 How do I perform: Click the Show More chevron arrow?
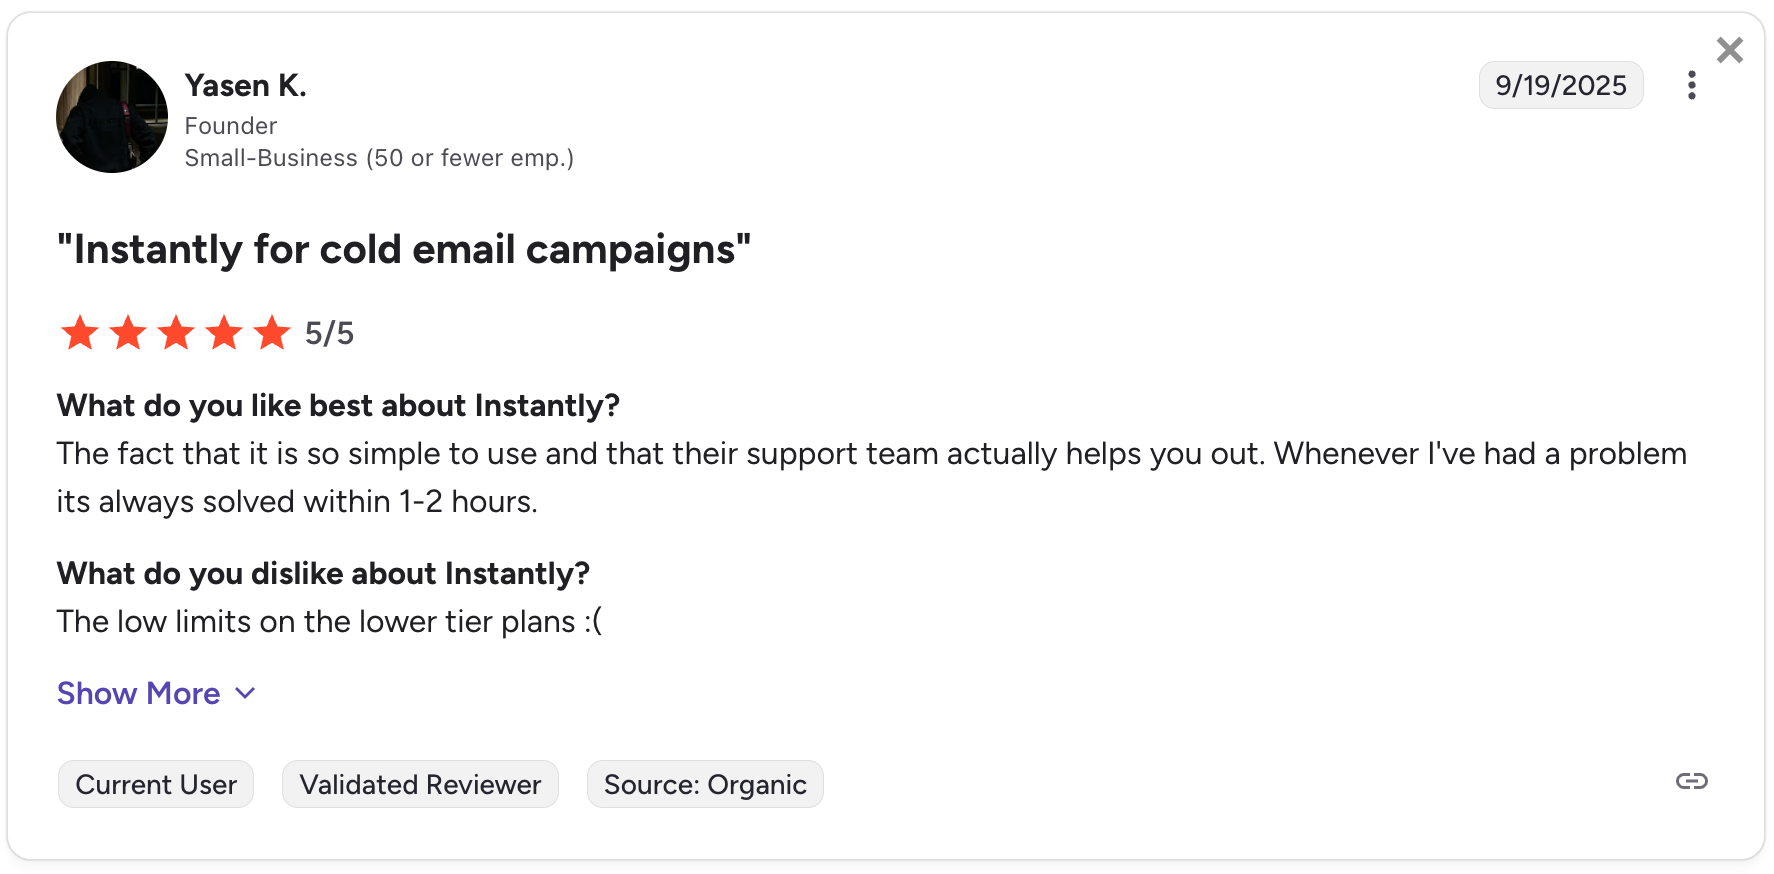[x=244, y=693]
